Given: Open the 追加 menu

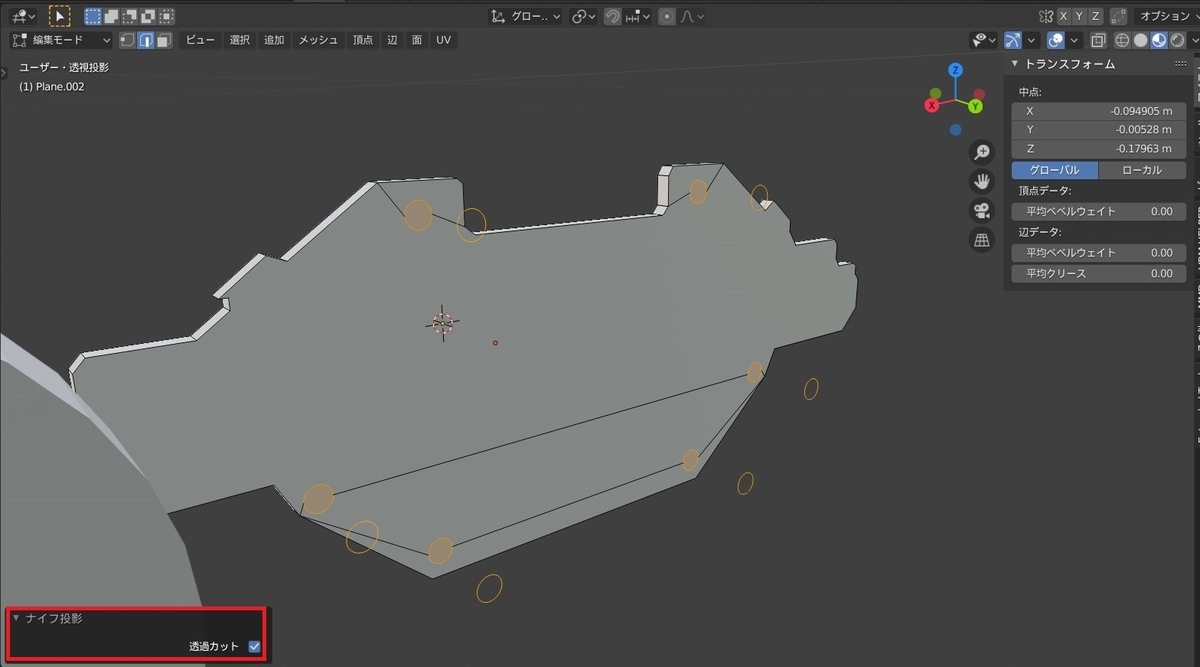Looking at the screenshot, I should [x=274, y=40].
